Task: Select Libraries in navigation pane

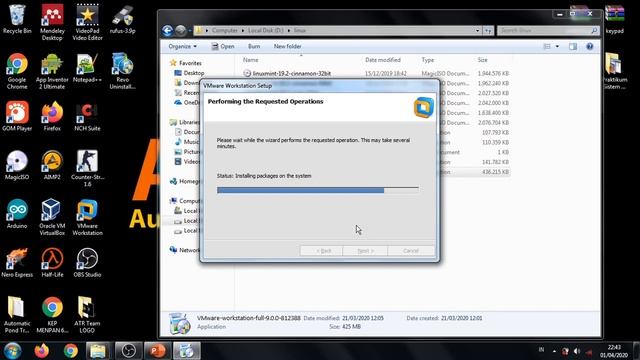Action: (185, 122)
